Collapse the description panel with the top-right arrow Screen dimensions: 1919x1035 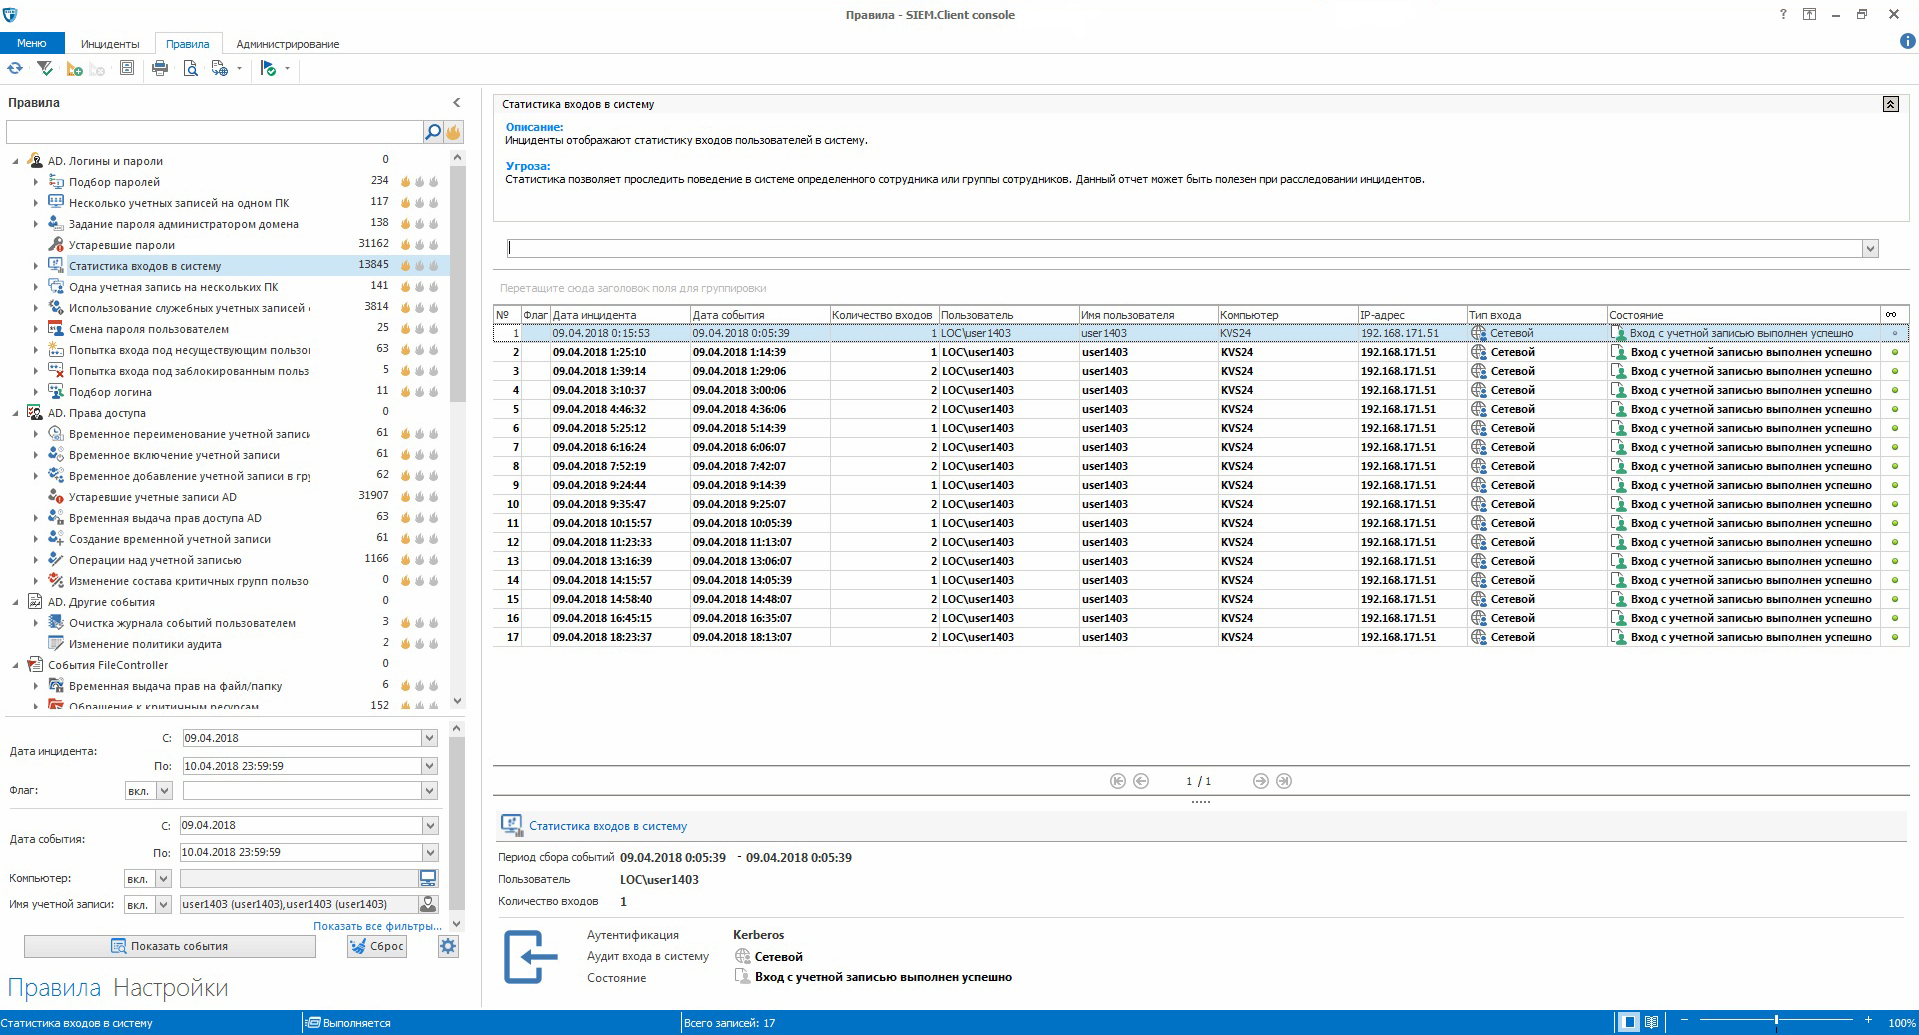[1890, 104]
